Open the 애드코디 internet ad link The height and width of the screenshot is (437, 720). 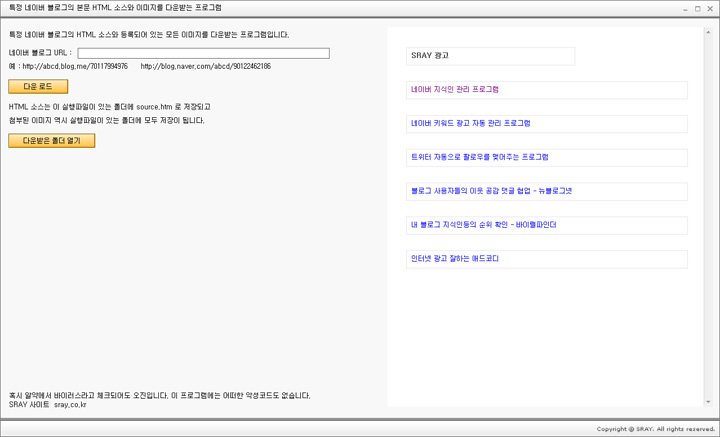pyautogui.click(x=454, y=259)
